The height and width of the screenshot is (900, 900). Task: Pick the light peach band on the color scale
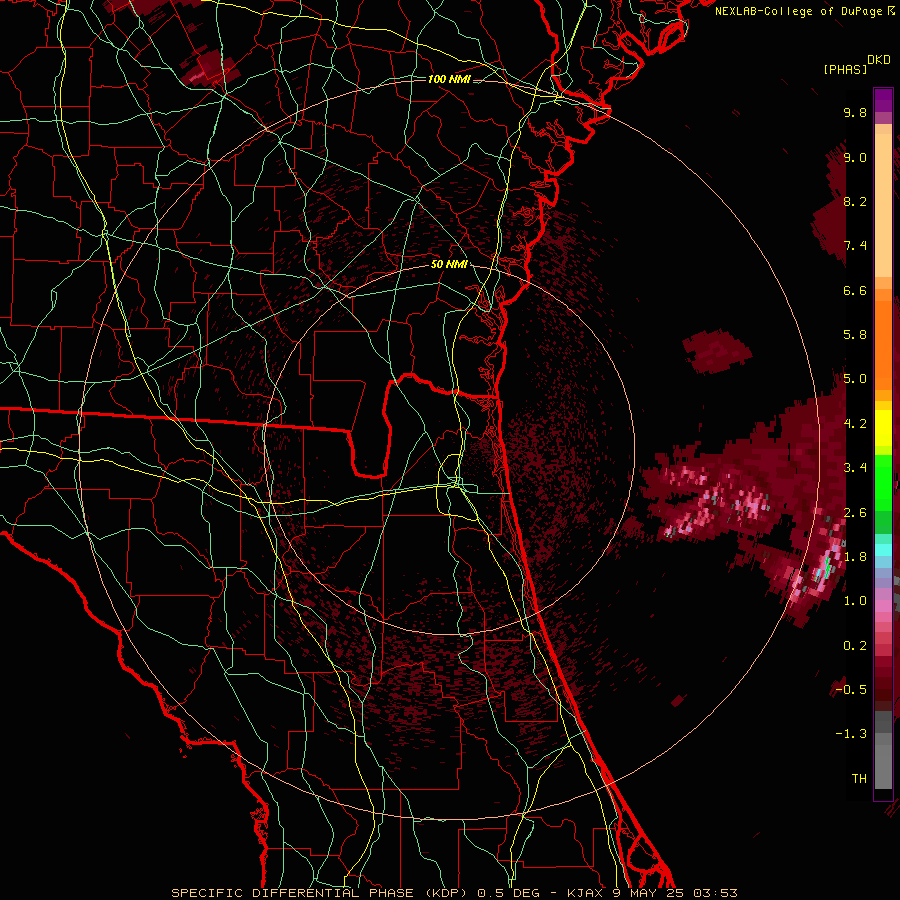tap(883, 205)
